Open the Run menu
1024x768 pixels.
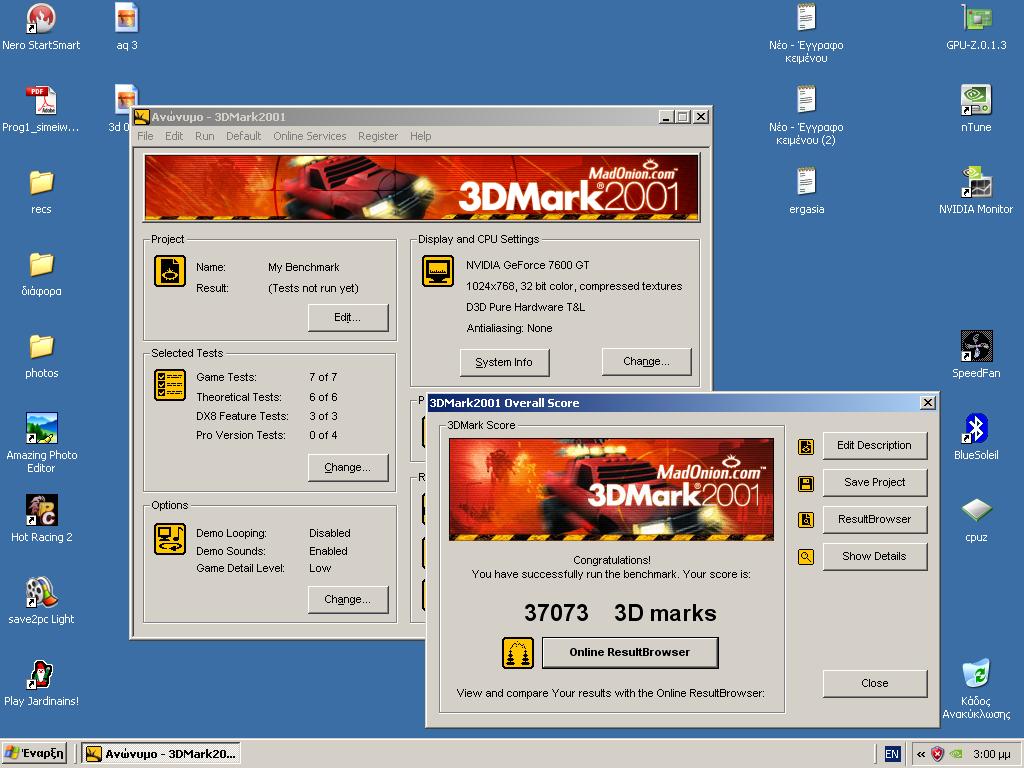pyautogui.click(x=204, y=136)
